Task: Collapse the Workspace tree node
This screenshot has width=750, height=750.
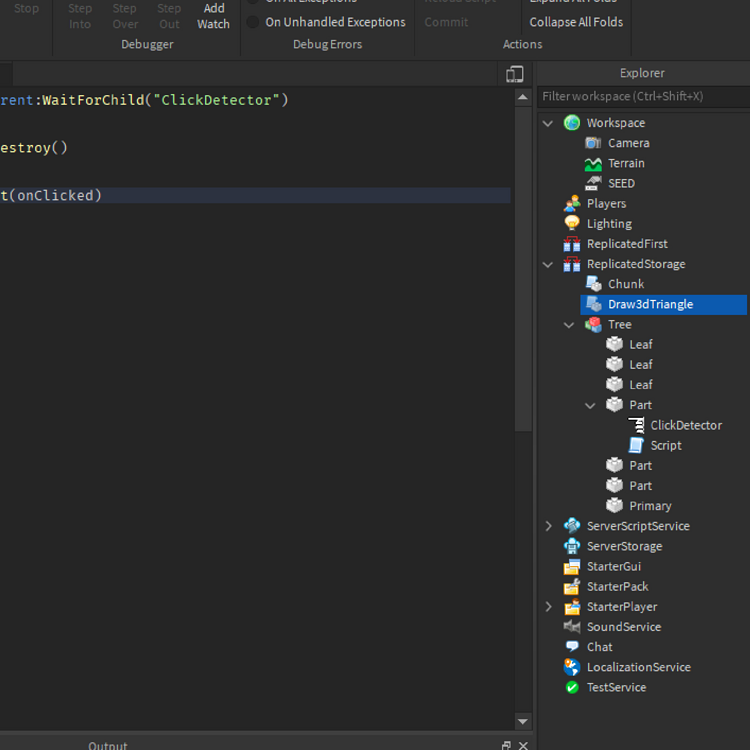Action: point(548,123)
